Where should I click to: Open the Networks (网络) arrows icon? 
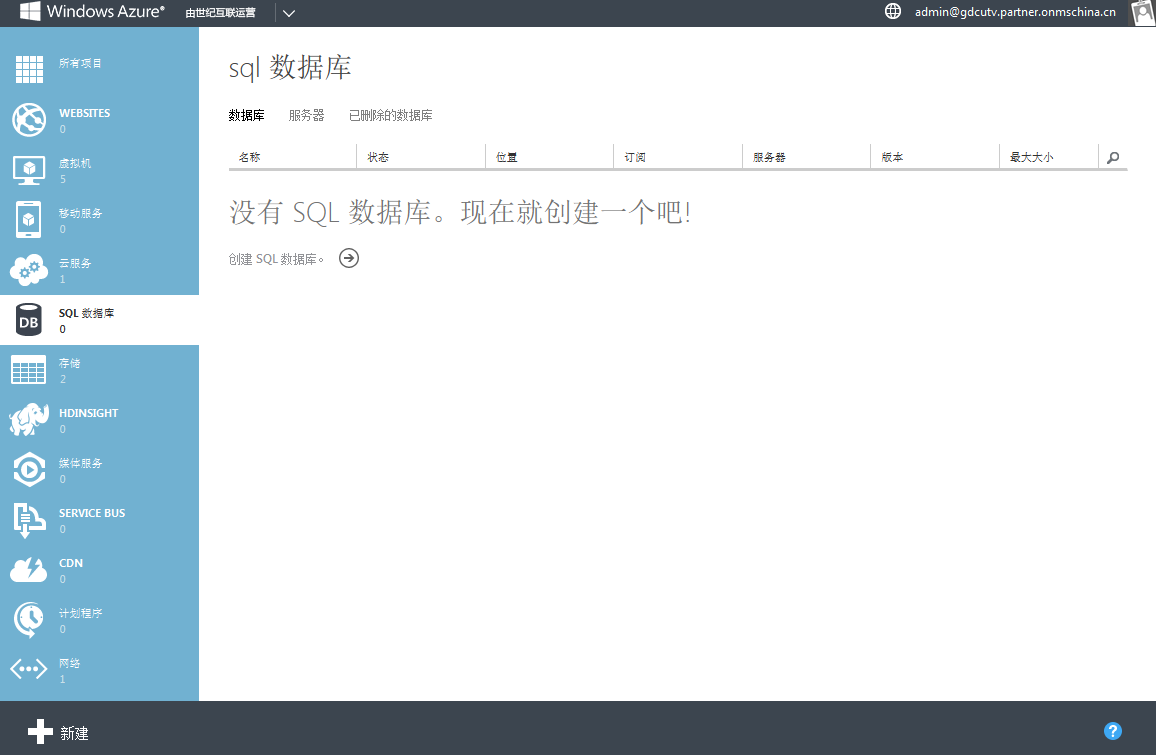[x=29, y=669]
